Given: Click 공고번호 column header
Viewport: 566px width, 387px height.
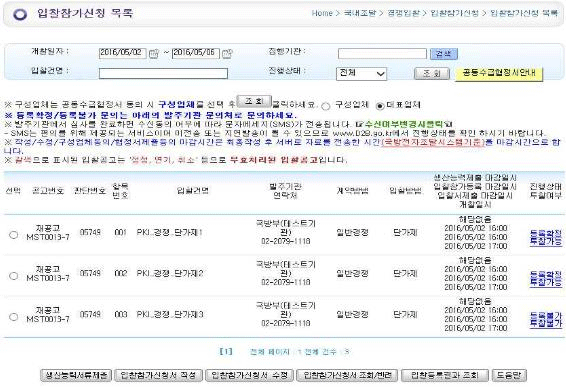Looking at the screenshot, I should [48, 191].
